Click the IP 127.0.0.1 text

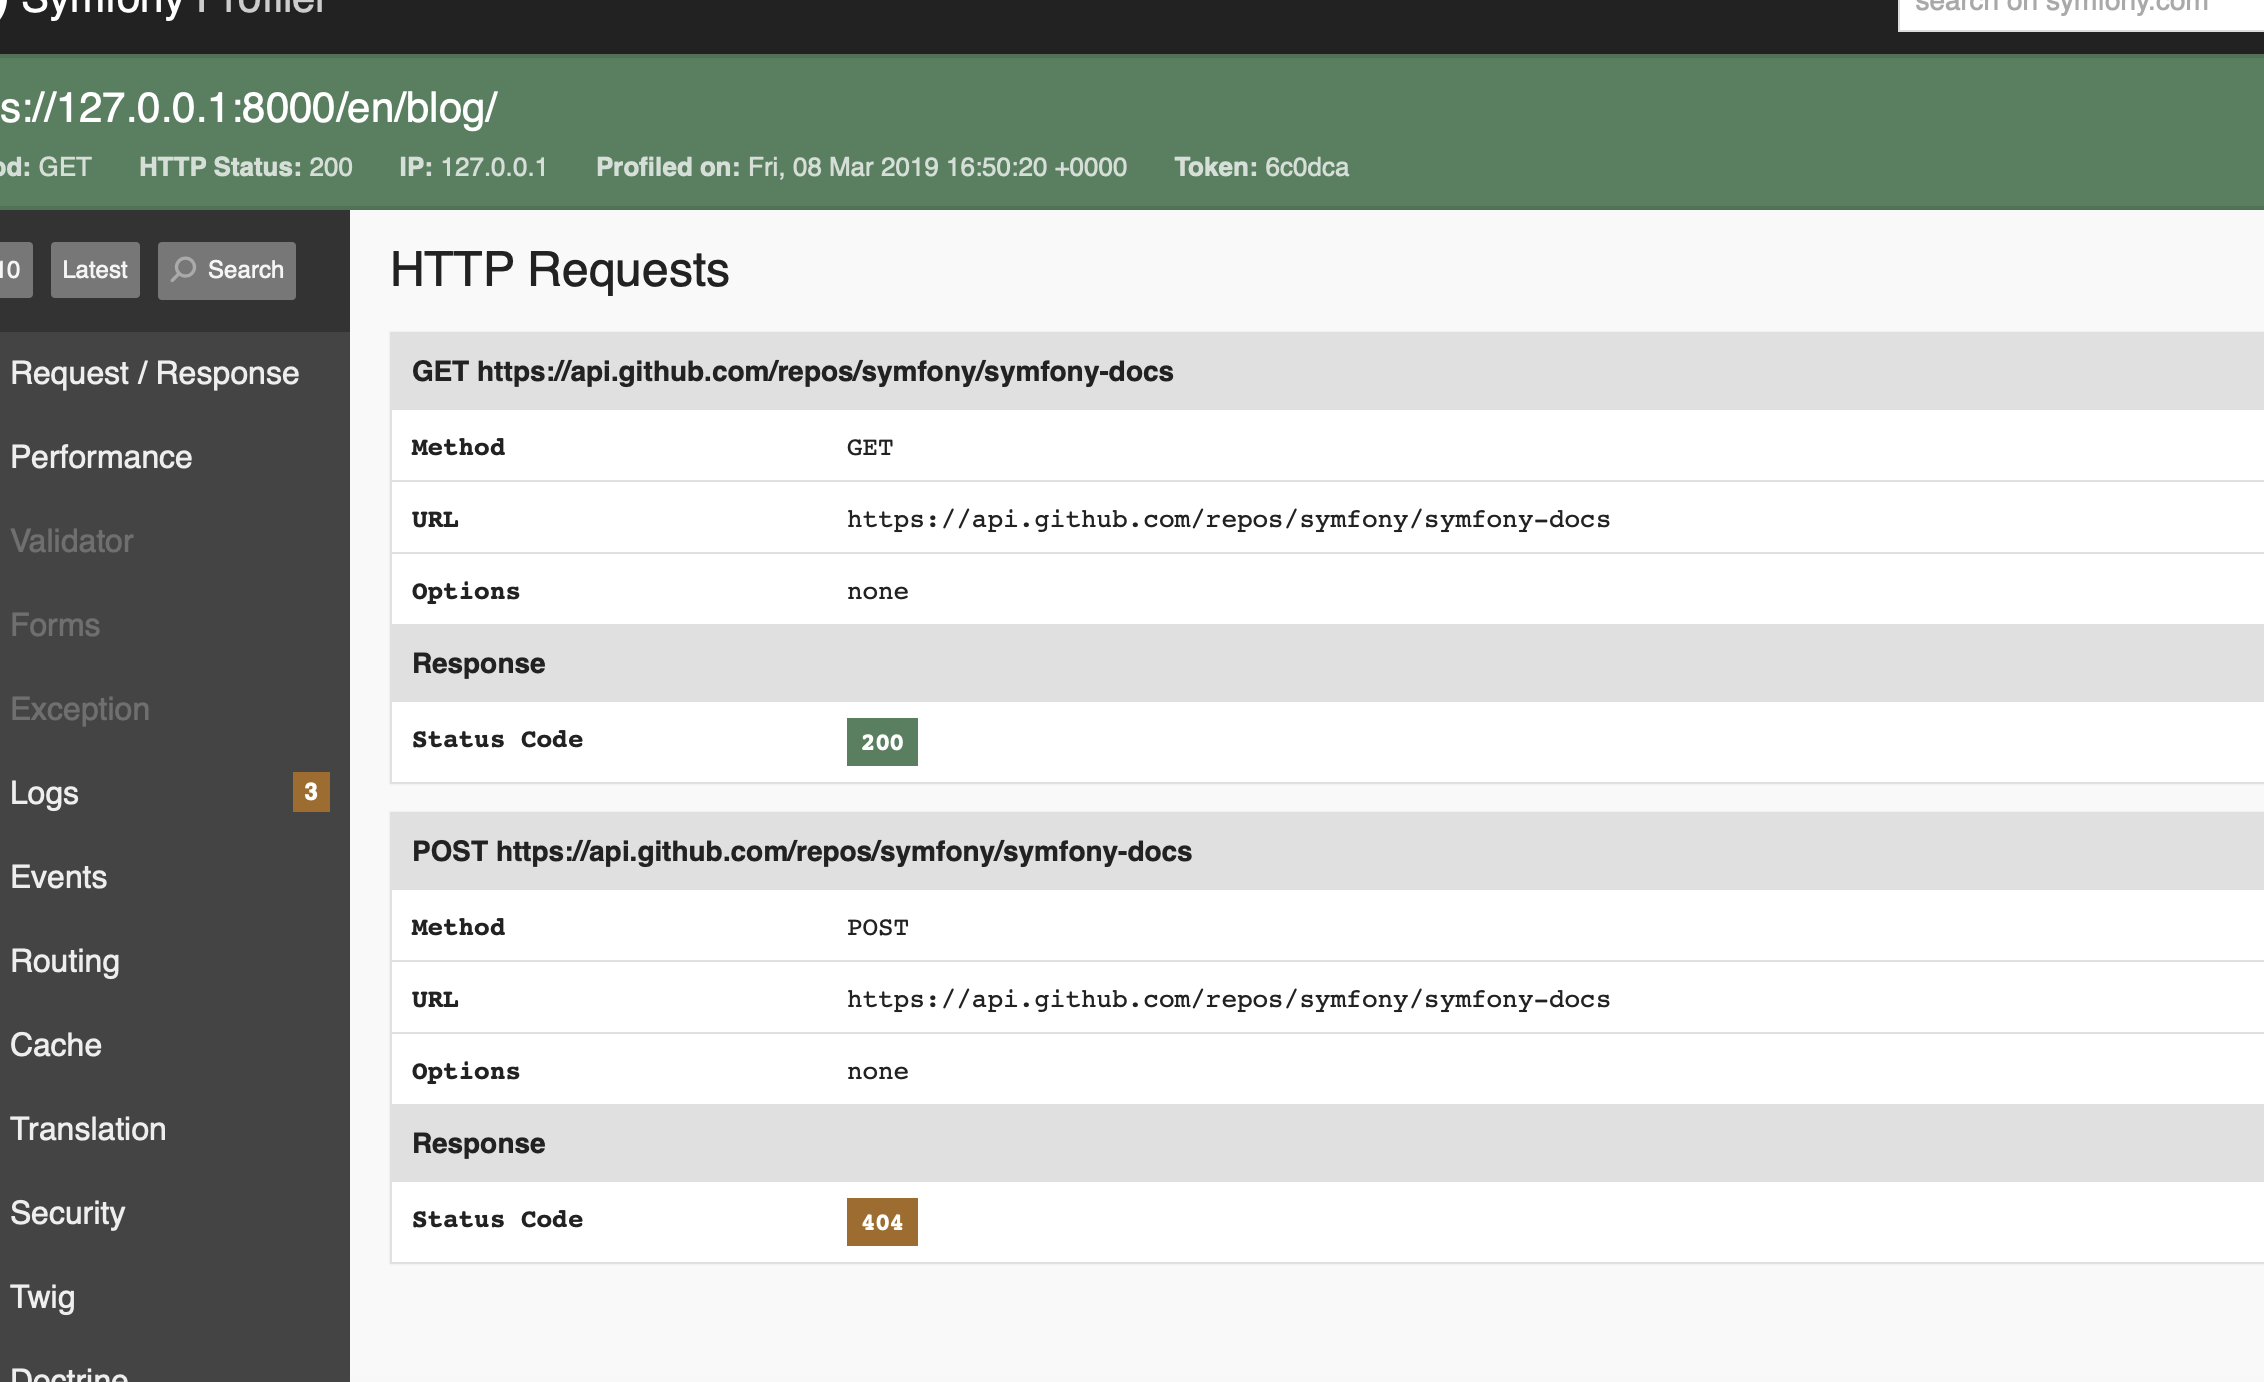(473, 167)
